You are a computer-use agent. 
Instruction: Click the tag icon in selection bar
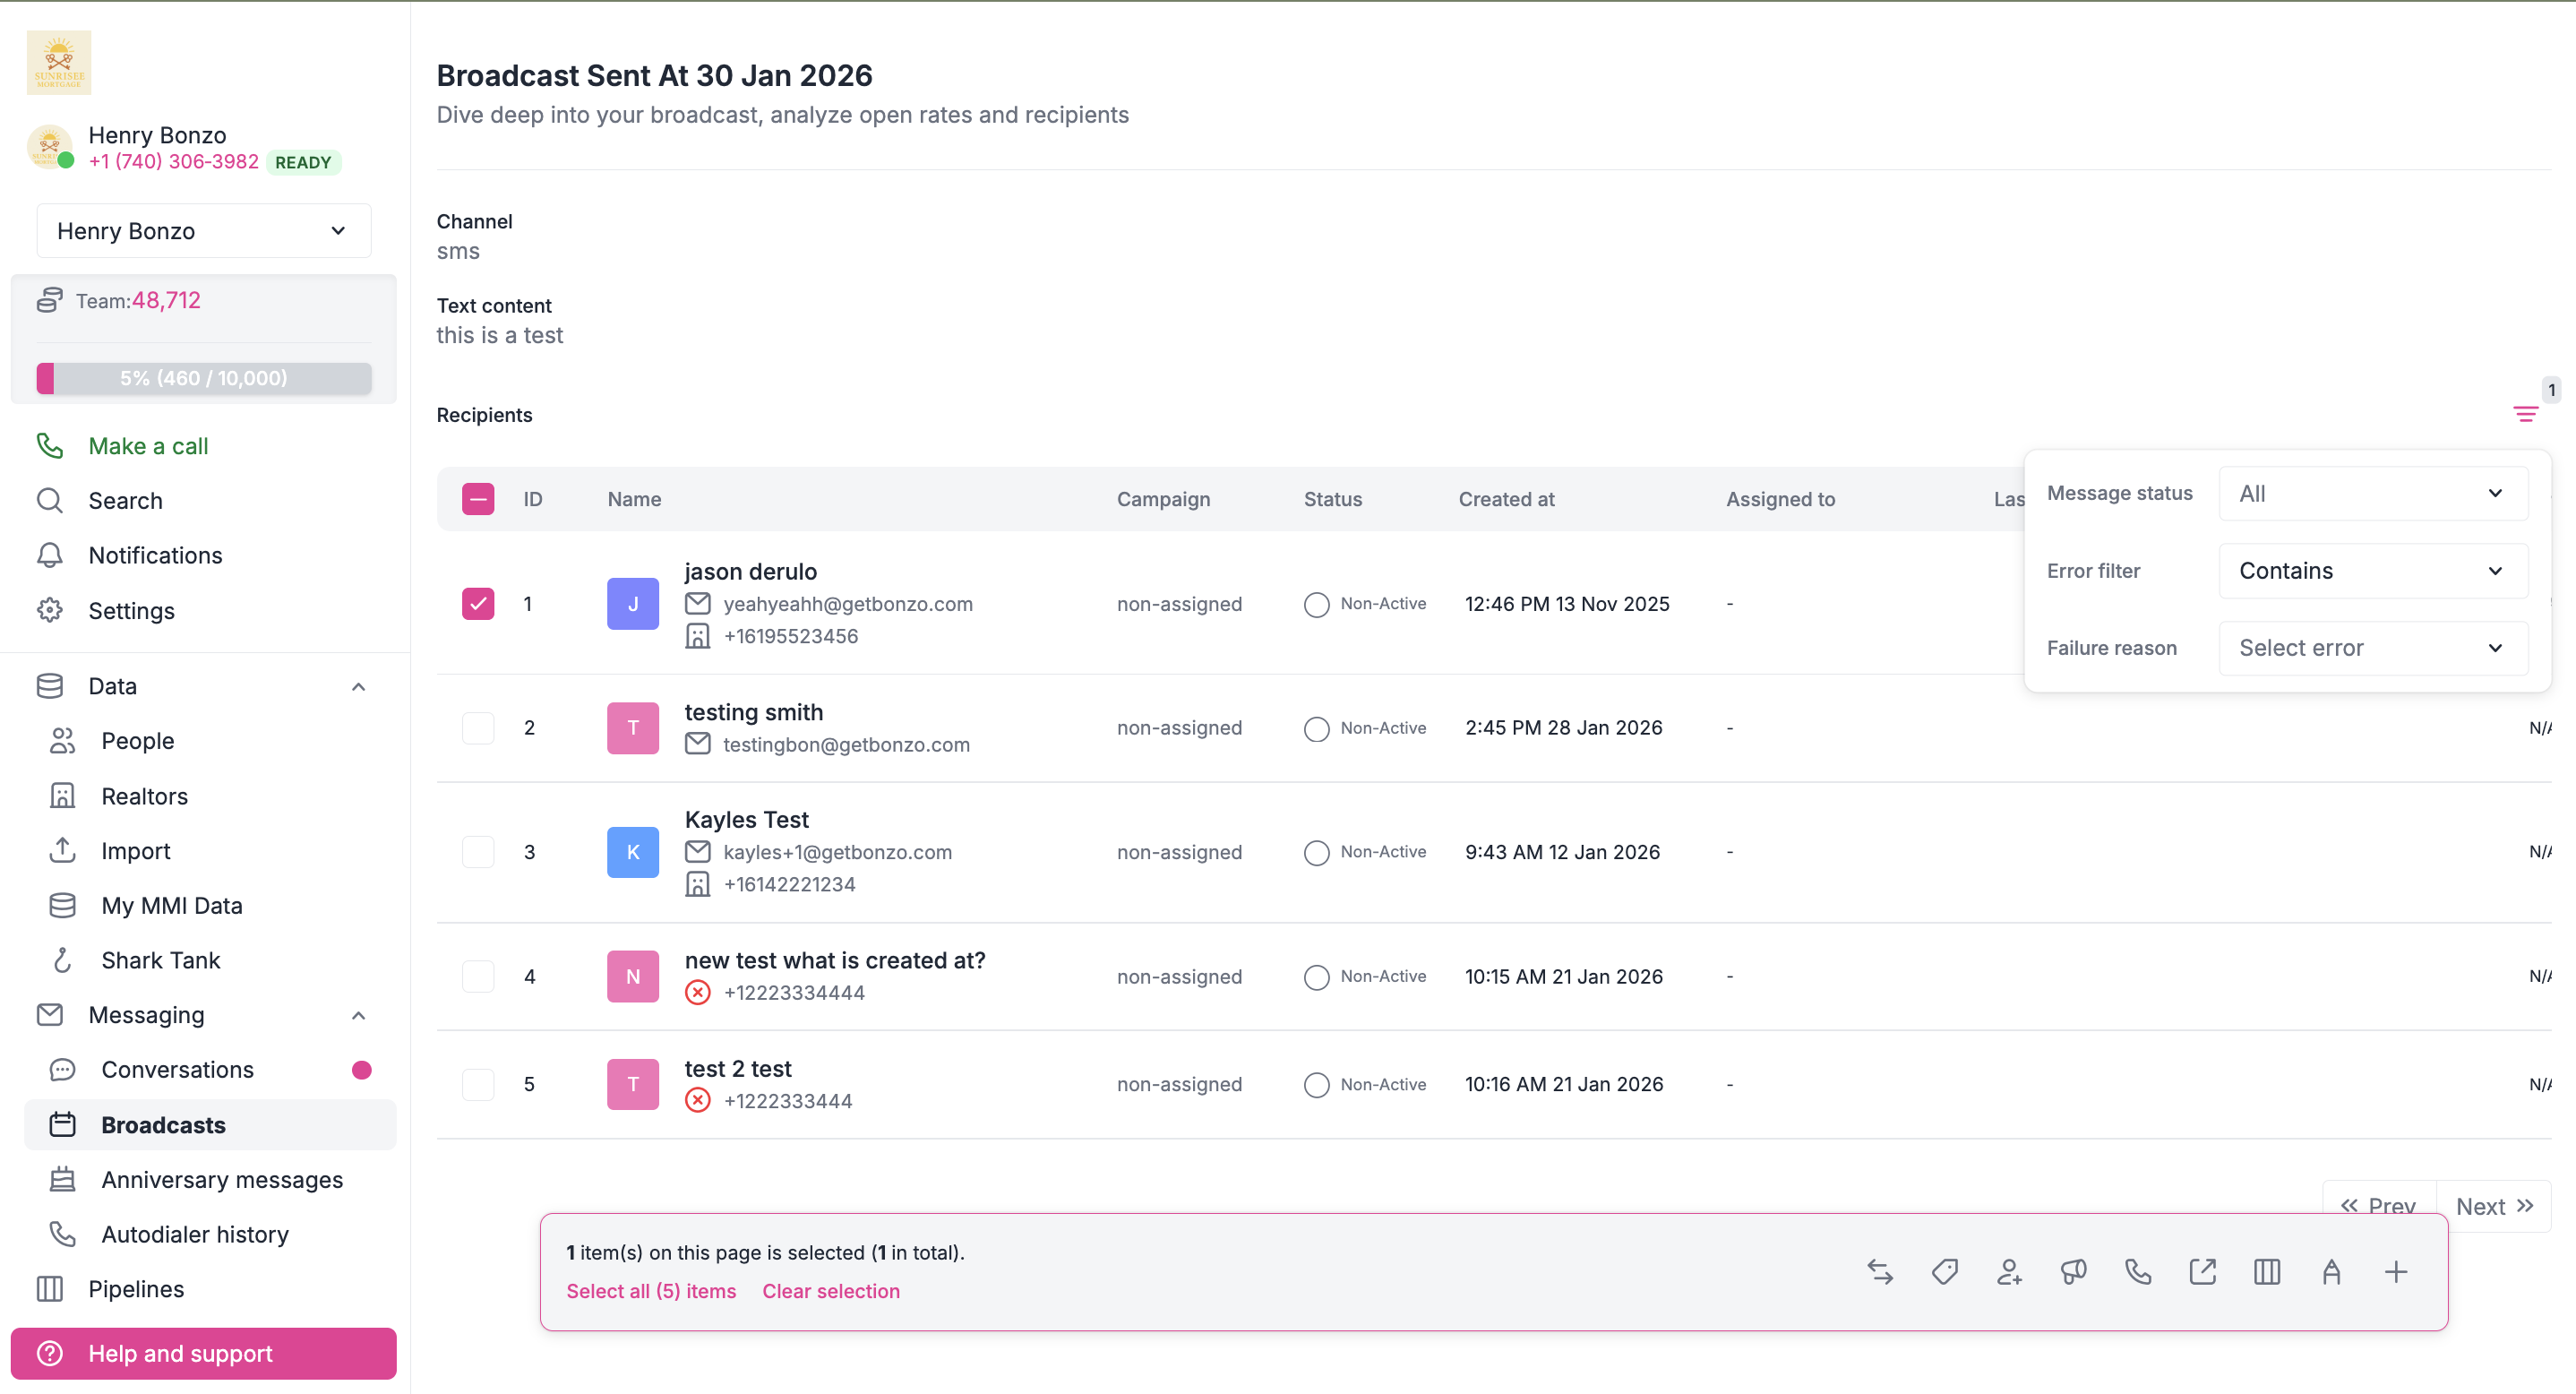[x=1945, y=1272]
